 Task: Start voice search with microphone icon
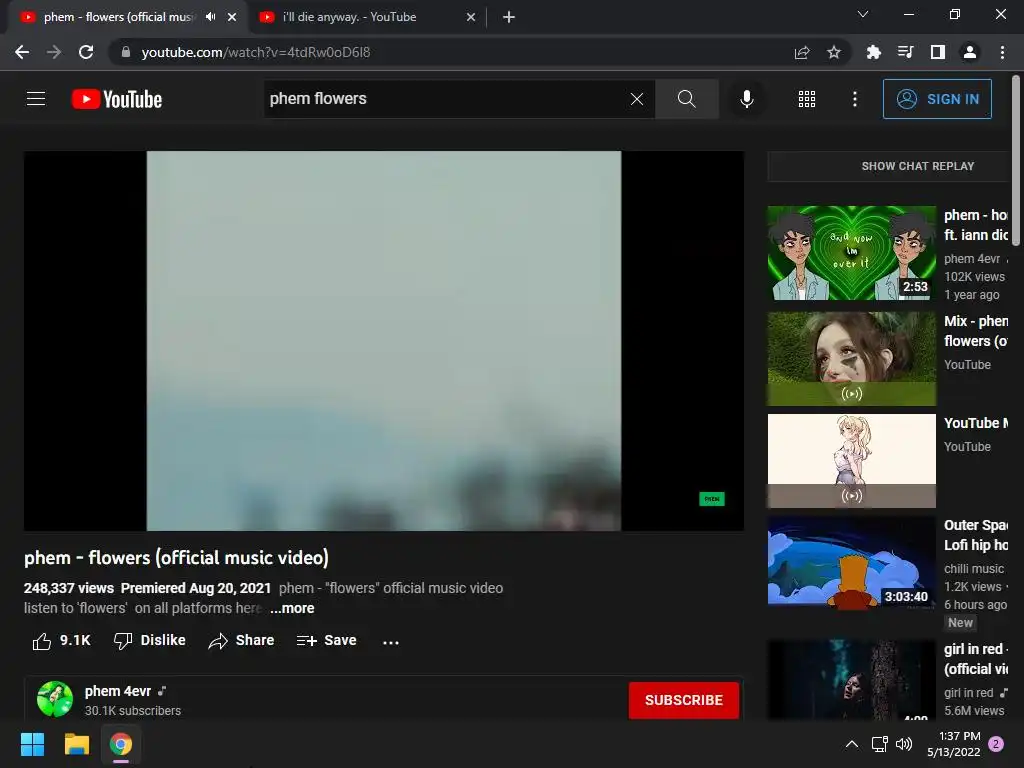click(x=746, y=99)
